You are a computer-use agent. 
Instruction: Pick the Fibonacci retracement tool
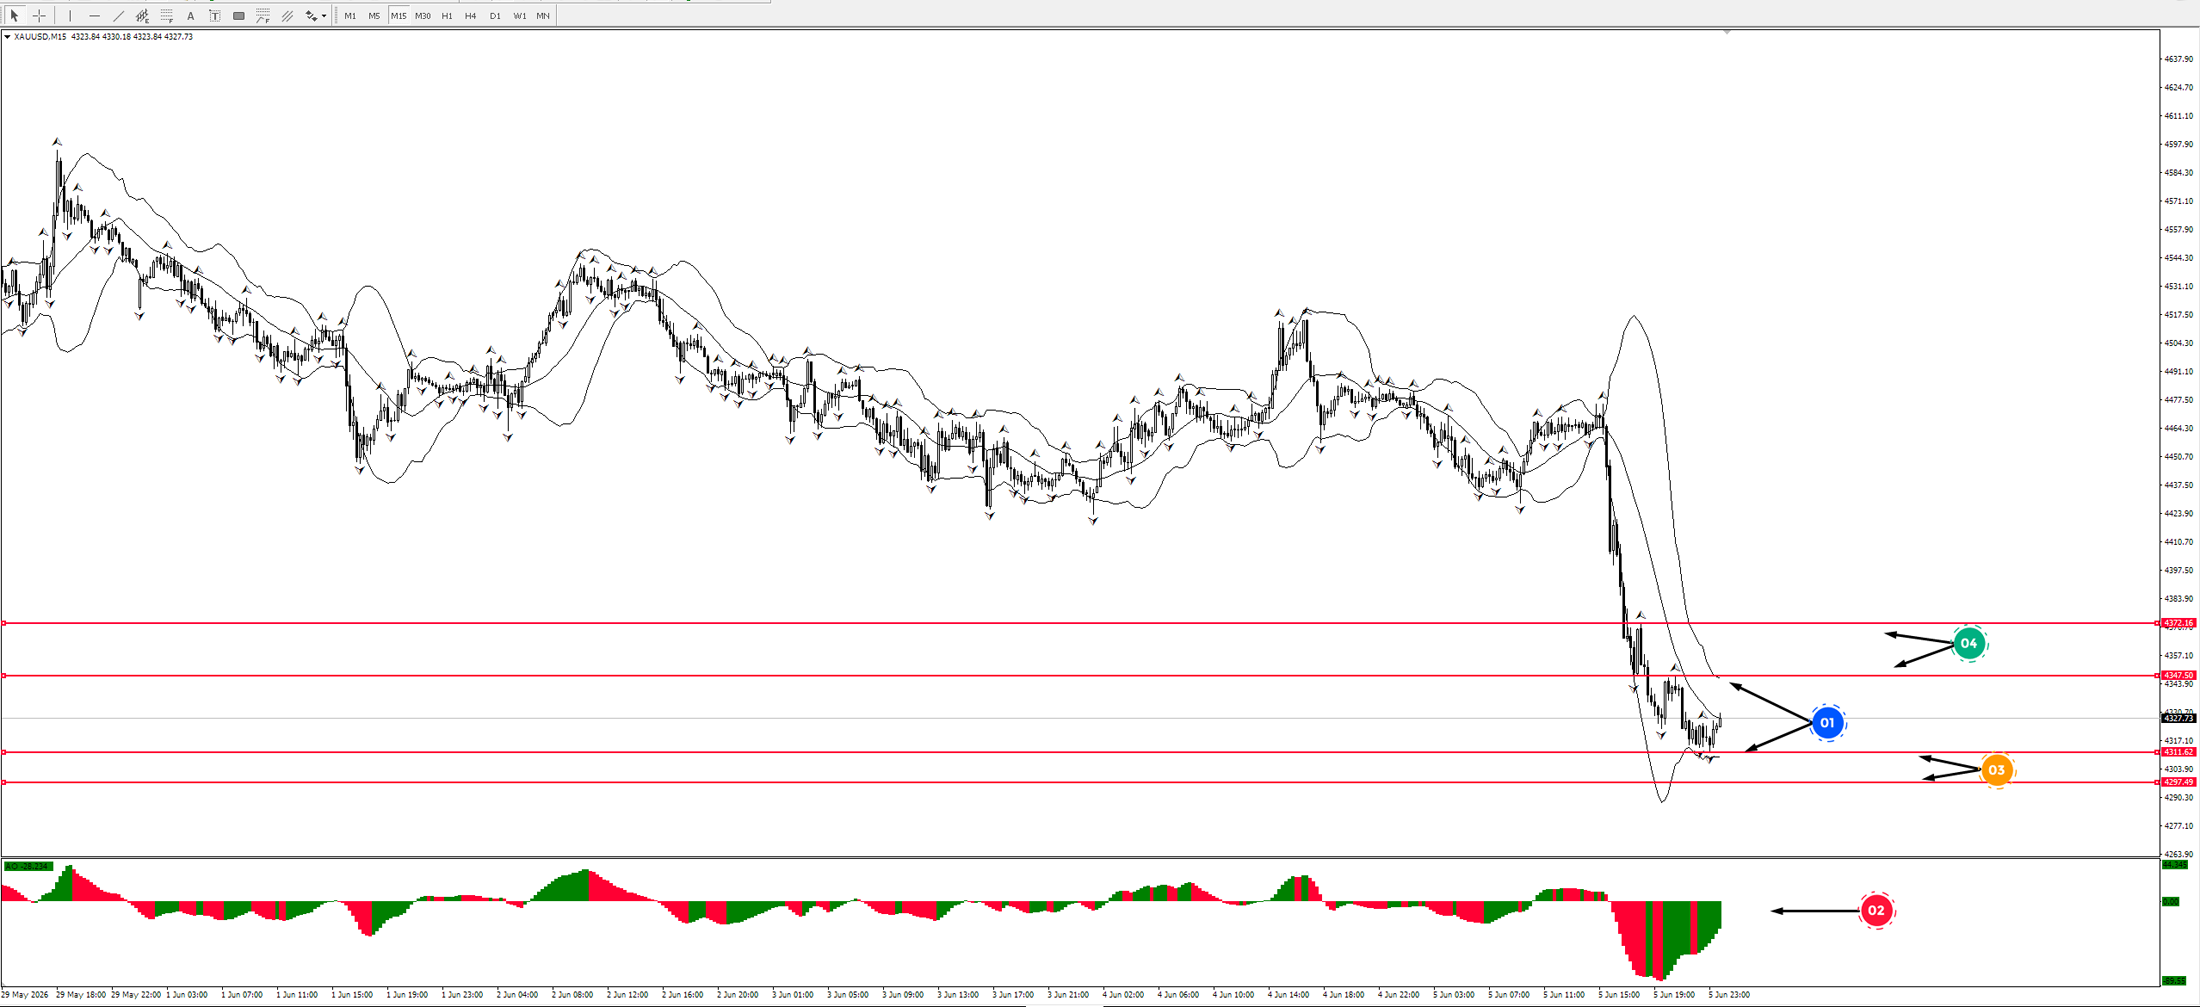coord(166,16)
